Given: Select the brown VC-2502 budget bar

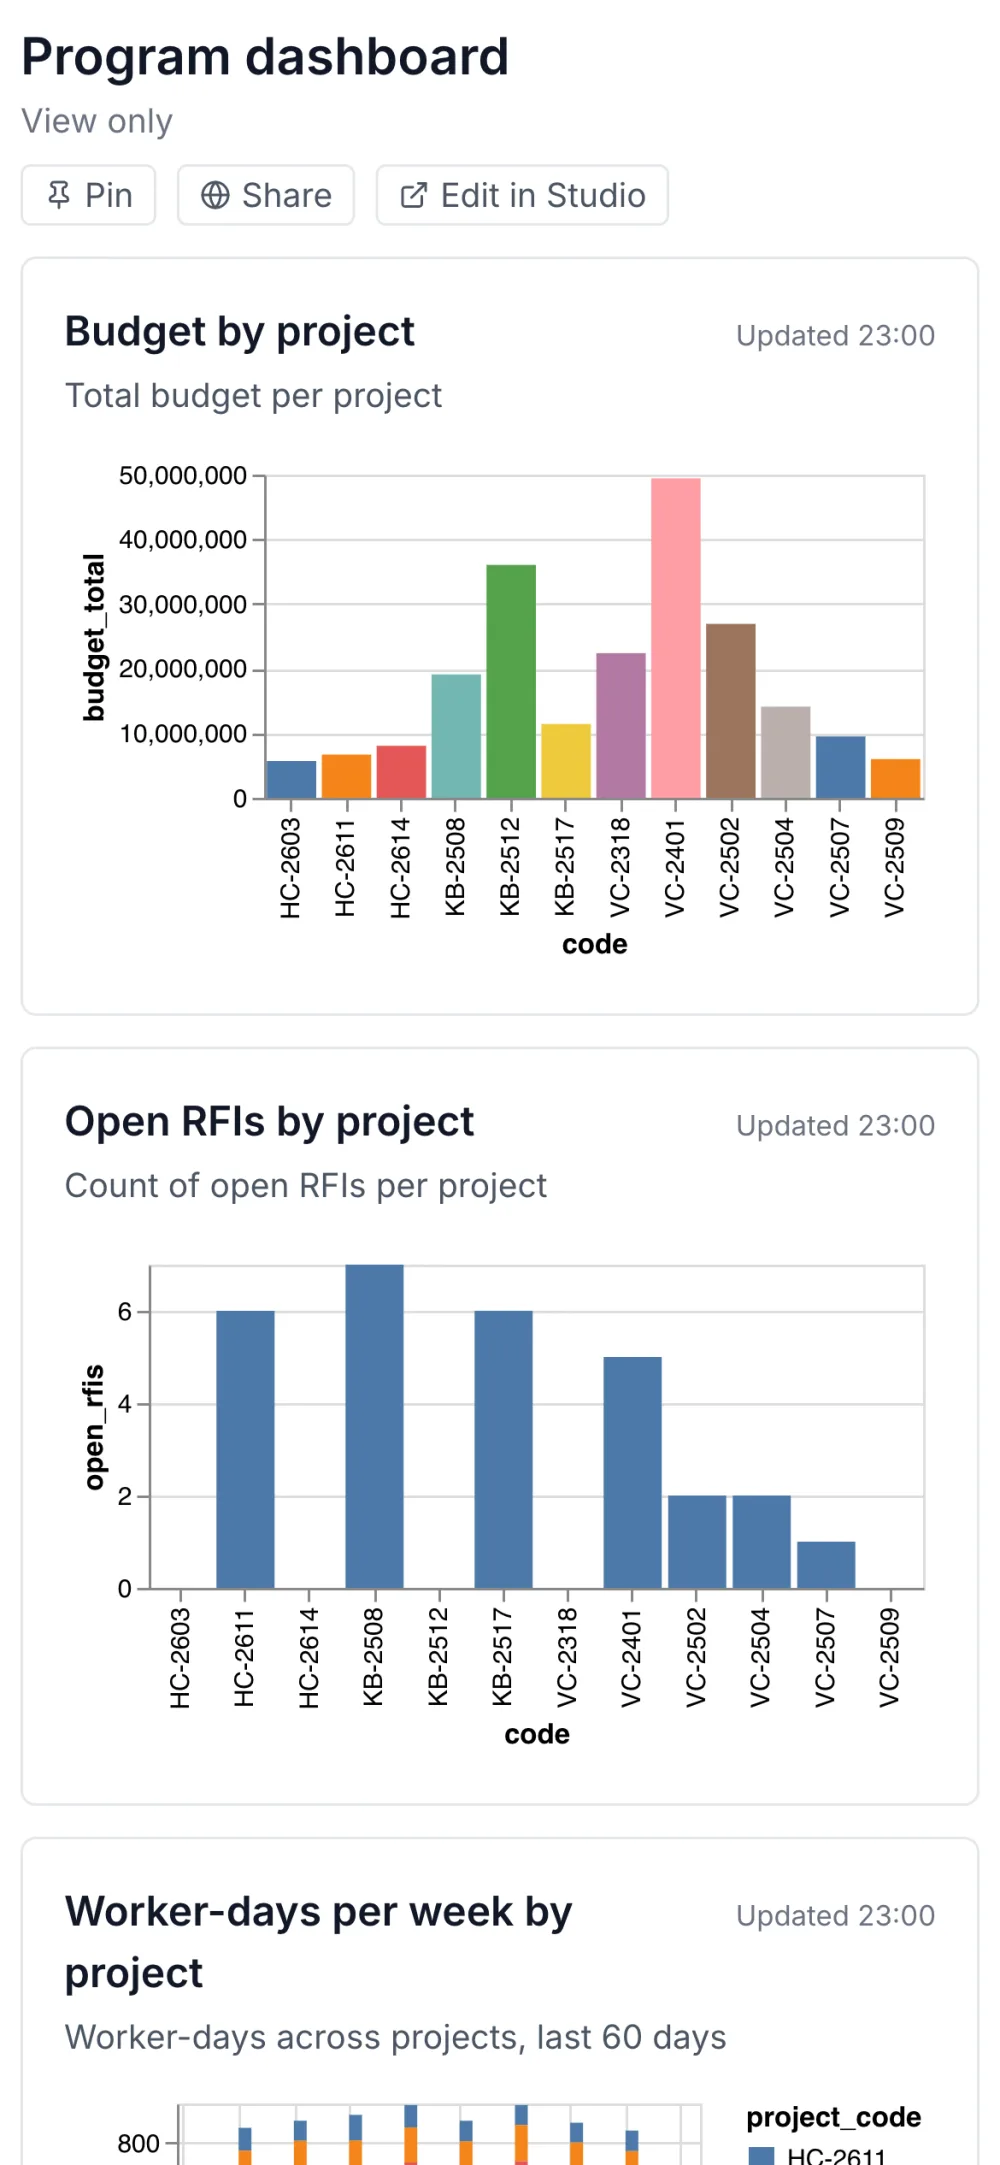Looking at the screenshot, I should click(x=731, y=711).
